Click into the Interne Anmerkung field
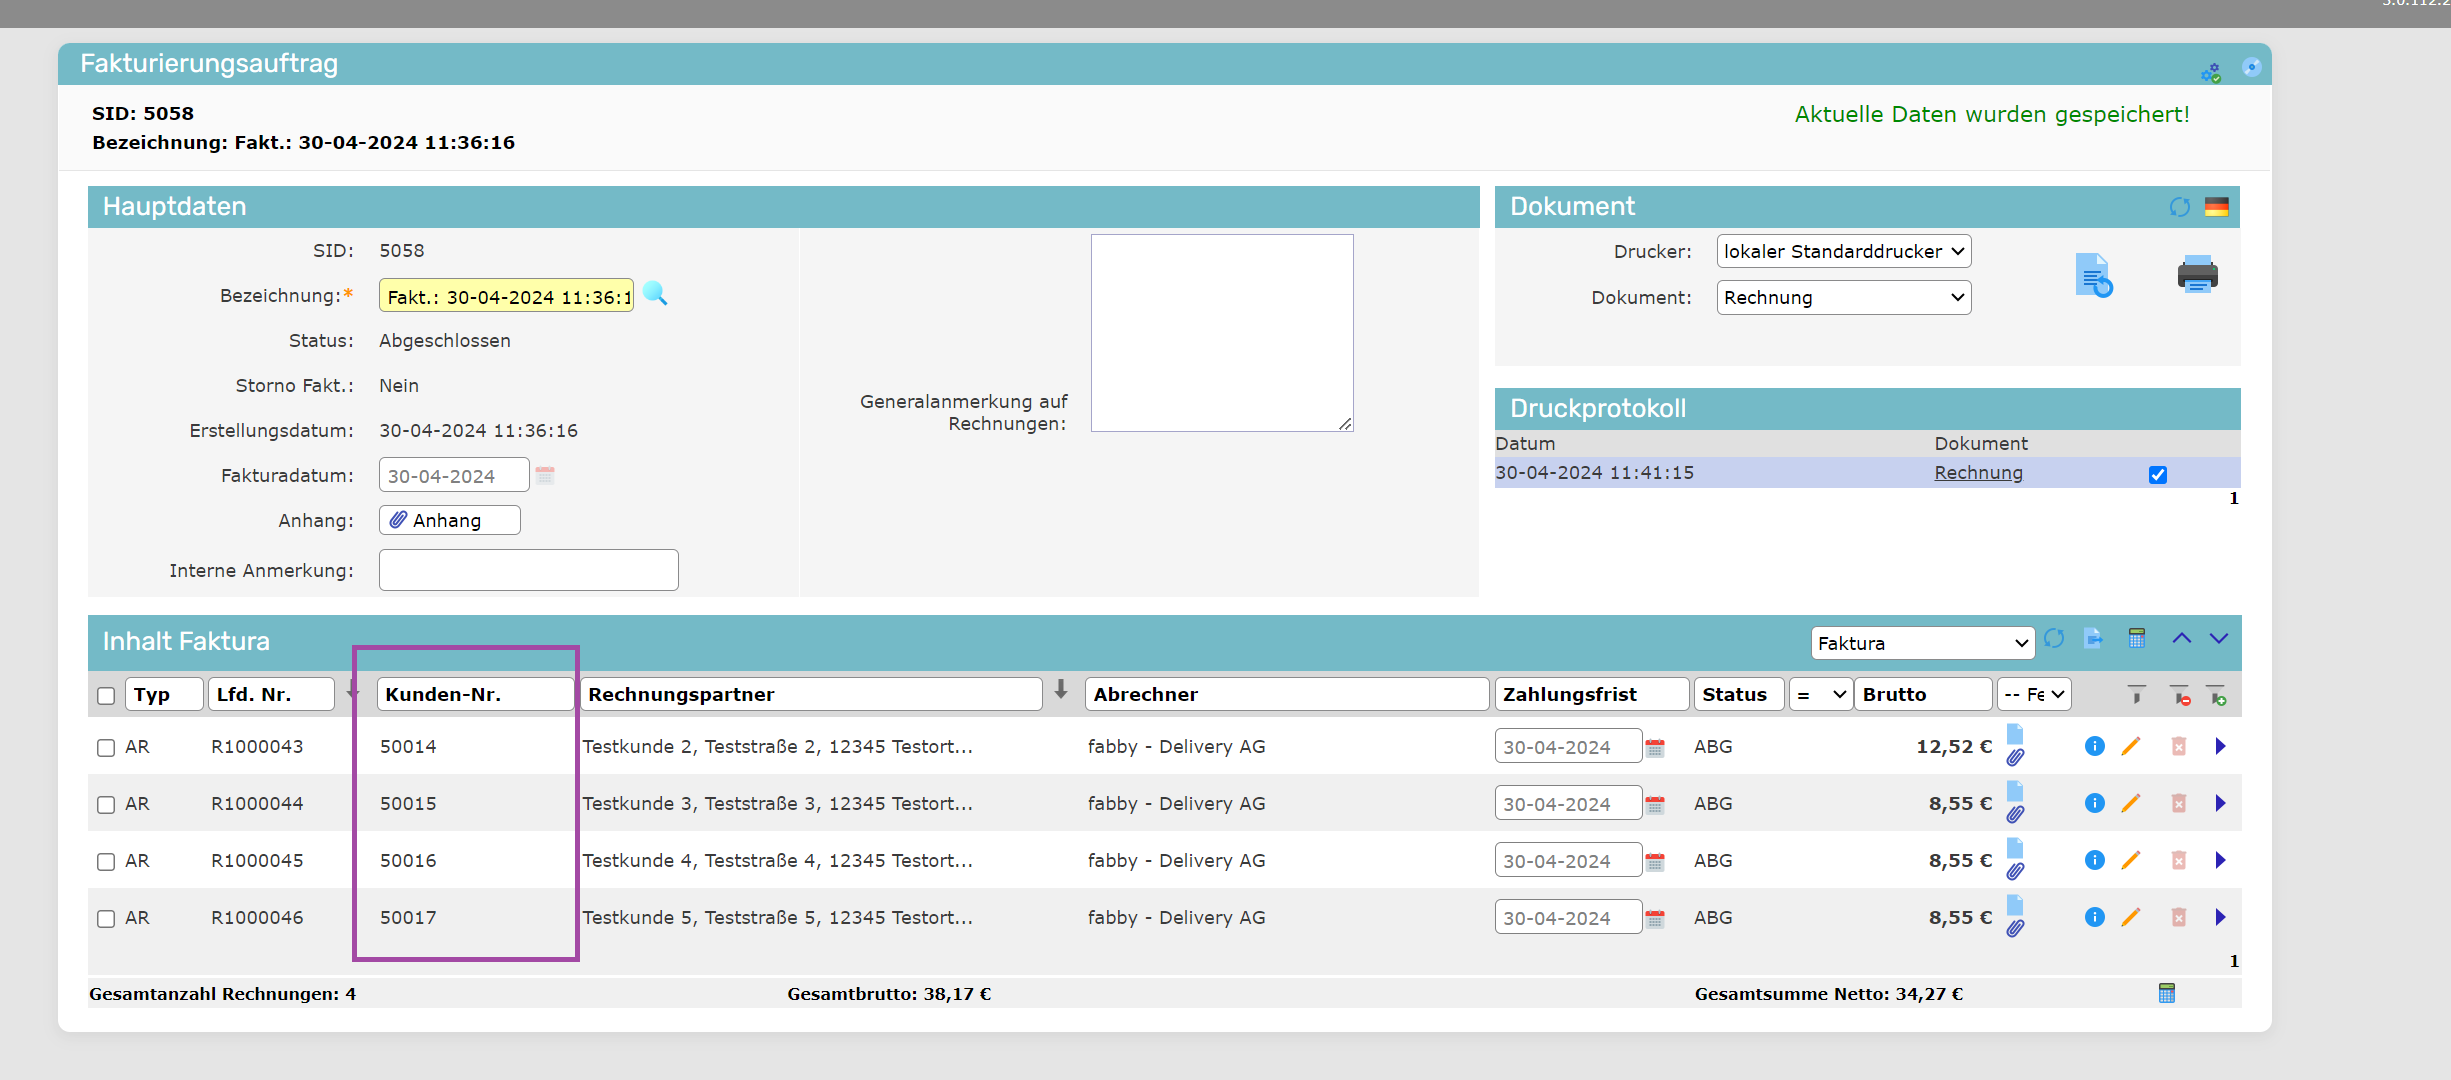The image size is (2451, 1080). pos(528,570)
